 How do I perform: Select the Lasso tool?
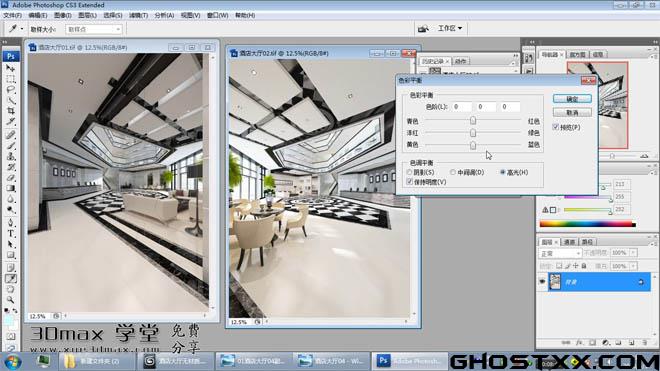[x=11, y=90]
